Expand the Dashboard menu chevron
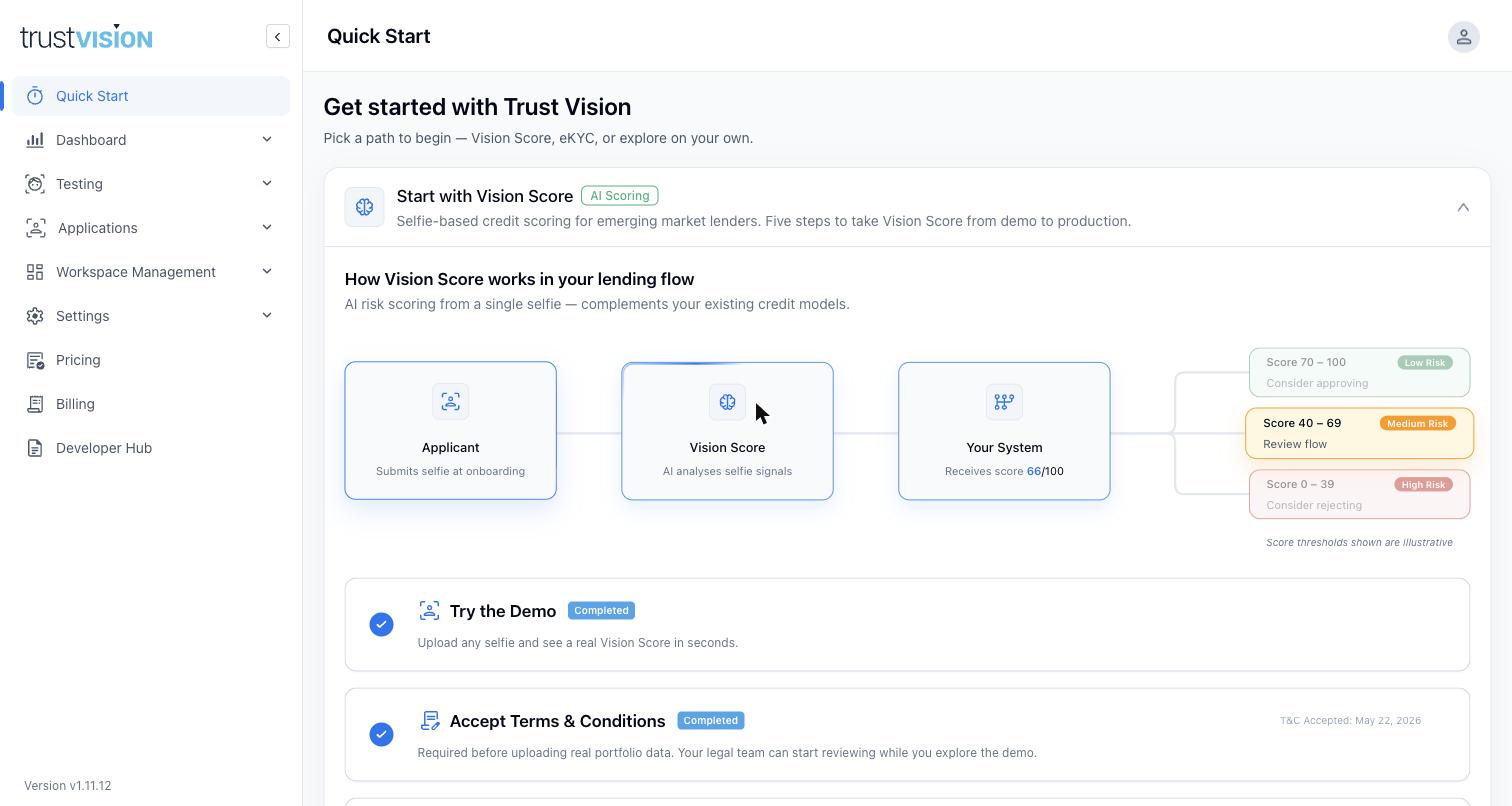Viewport: 1512px width, 806px height. (x=267, y=139)
